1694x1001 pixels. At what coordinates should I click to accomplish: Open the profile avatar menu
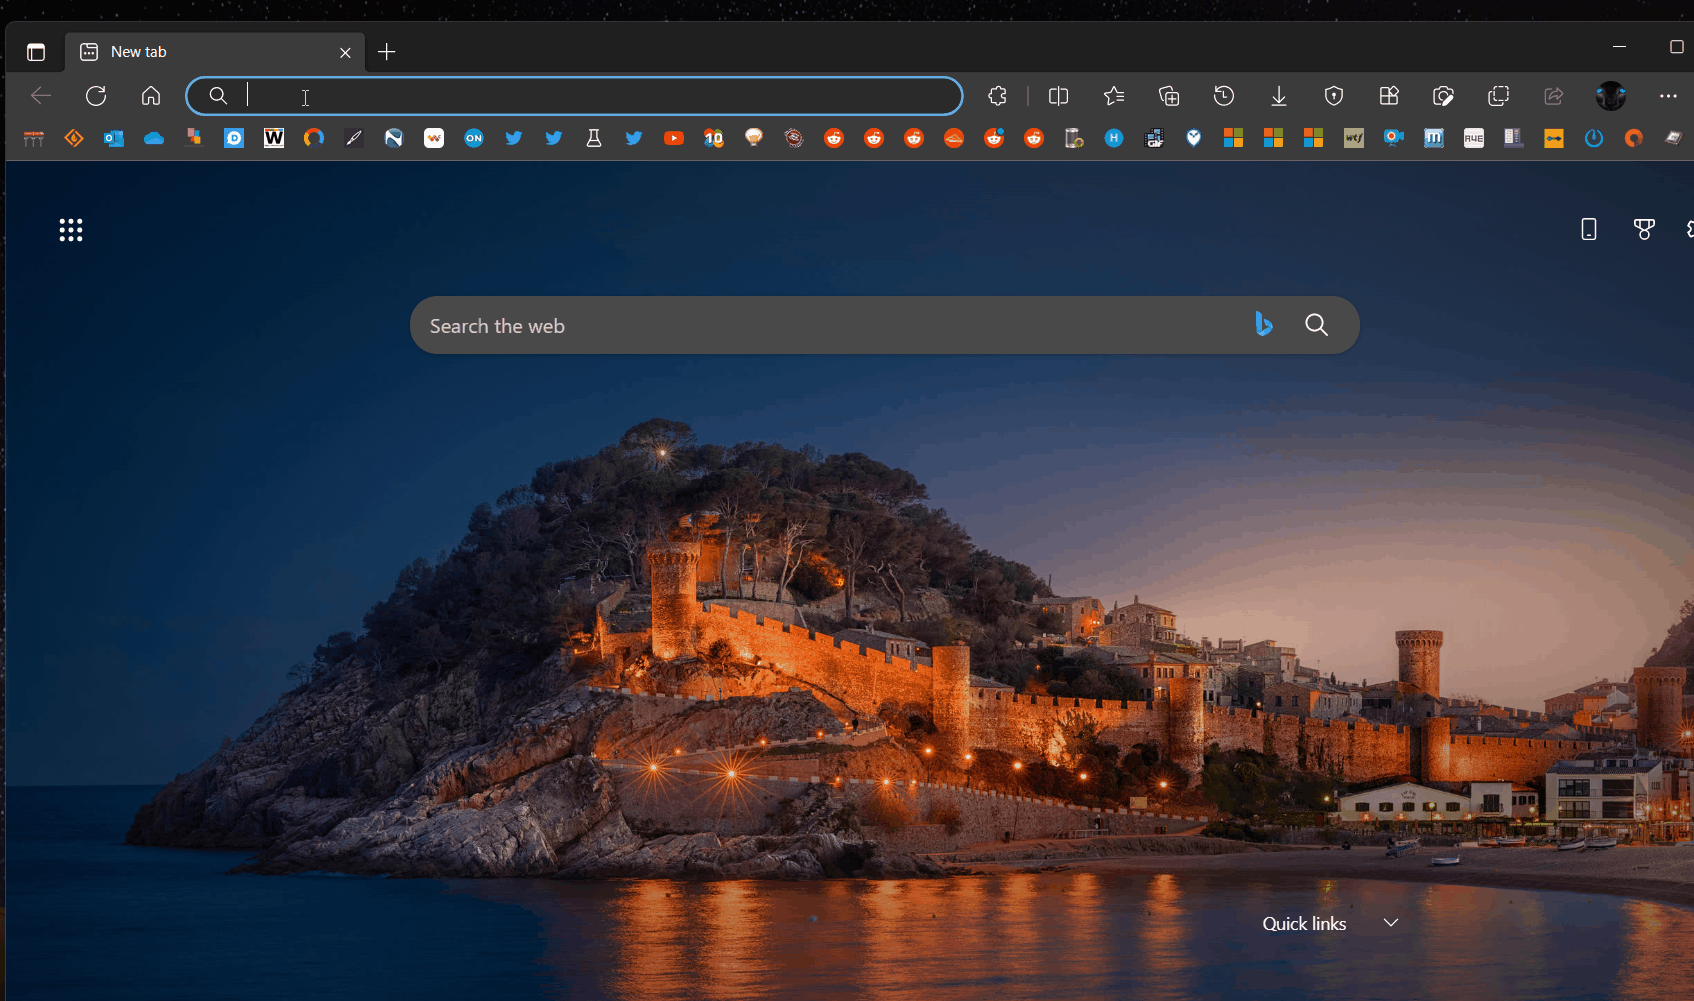1611,96
